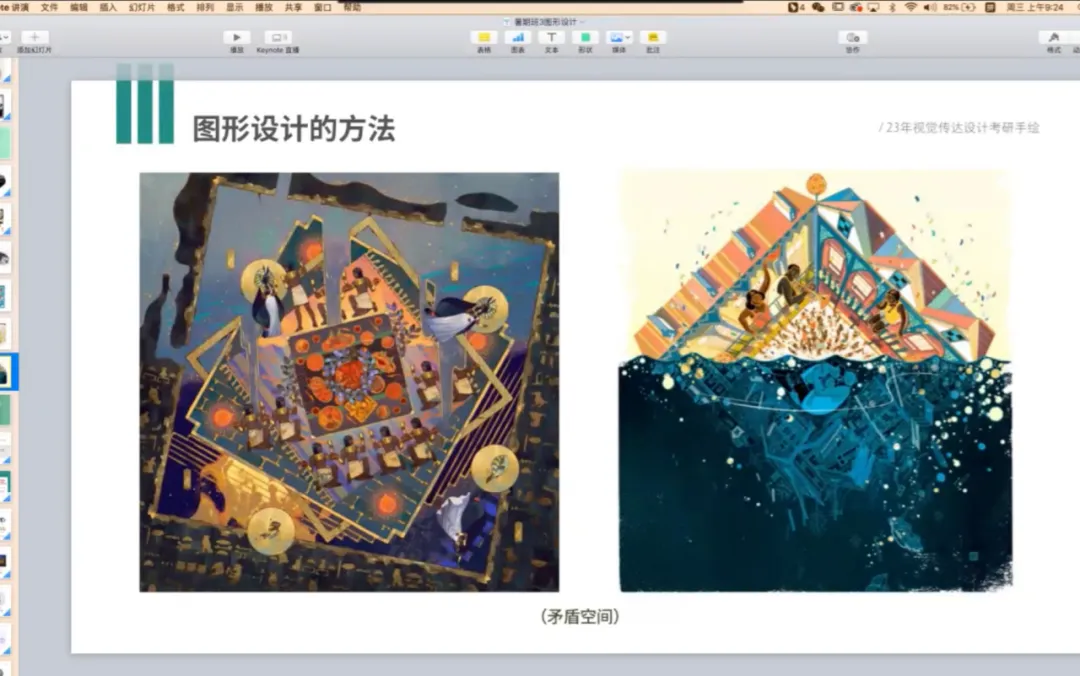Insert a chart from the toolbar
Screen dimensions: 1080x676
click(517, 37)
